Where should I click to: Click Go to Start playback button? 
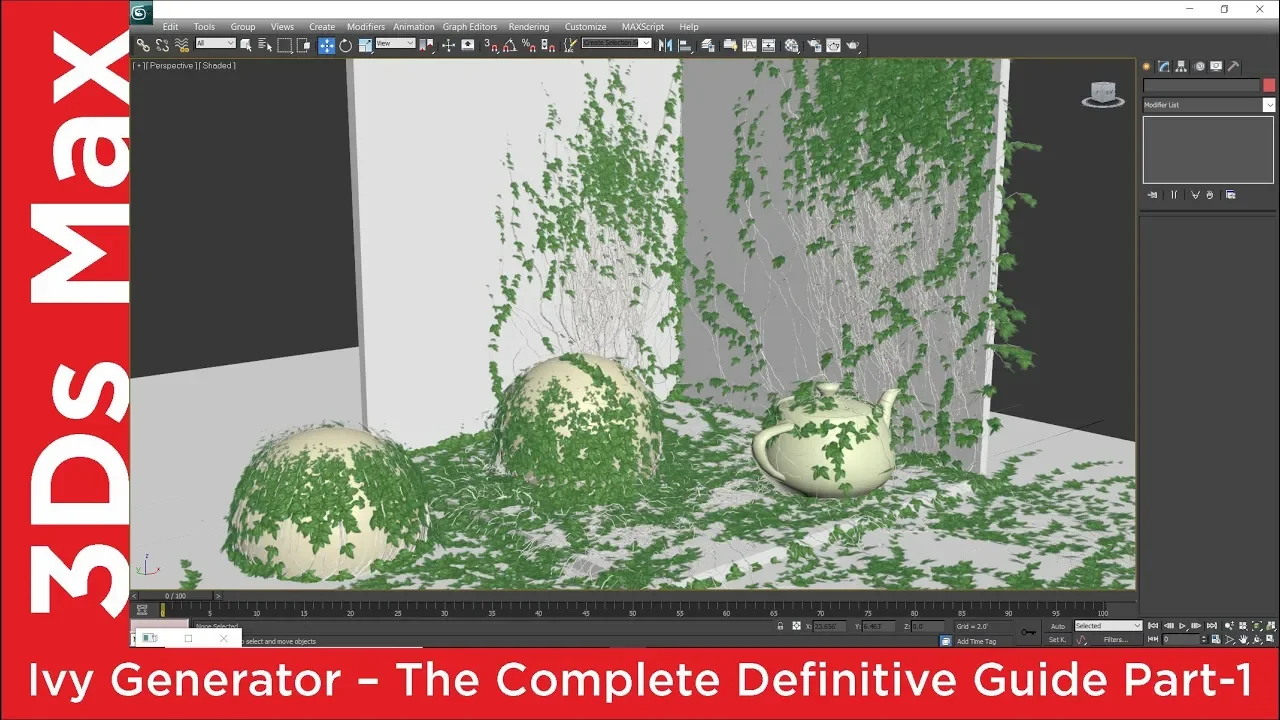tap(1153, 626)
